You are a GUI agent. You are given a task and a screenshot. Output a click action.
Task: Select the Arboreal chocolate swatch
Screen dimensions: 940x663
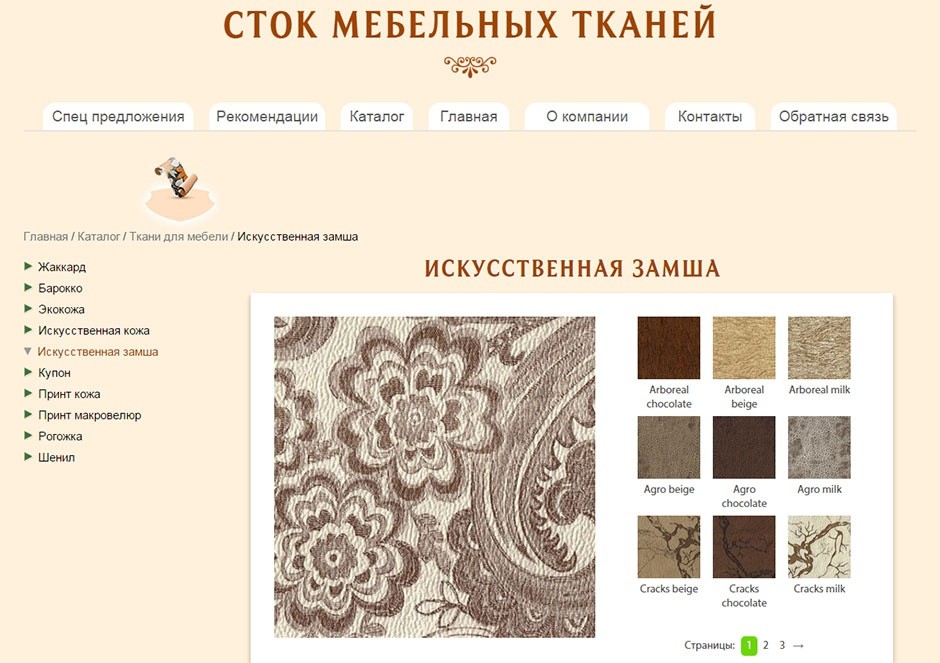click(x=668, y=348)
